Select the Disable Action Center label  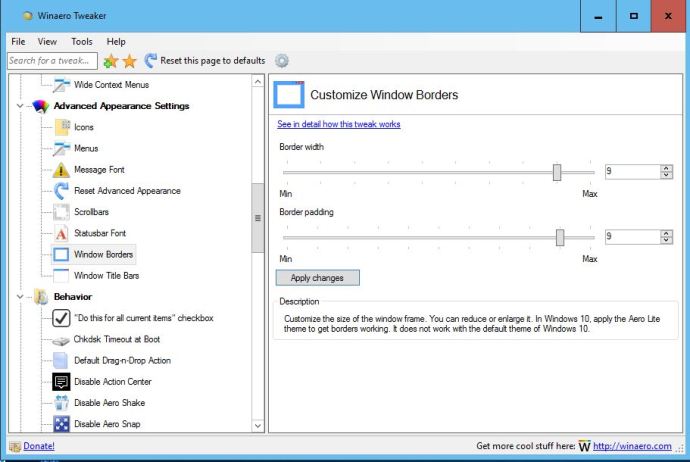tap(113, 381)
